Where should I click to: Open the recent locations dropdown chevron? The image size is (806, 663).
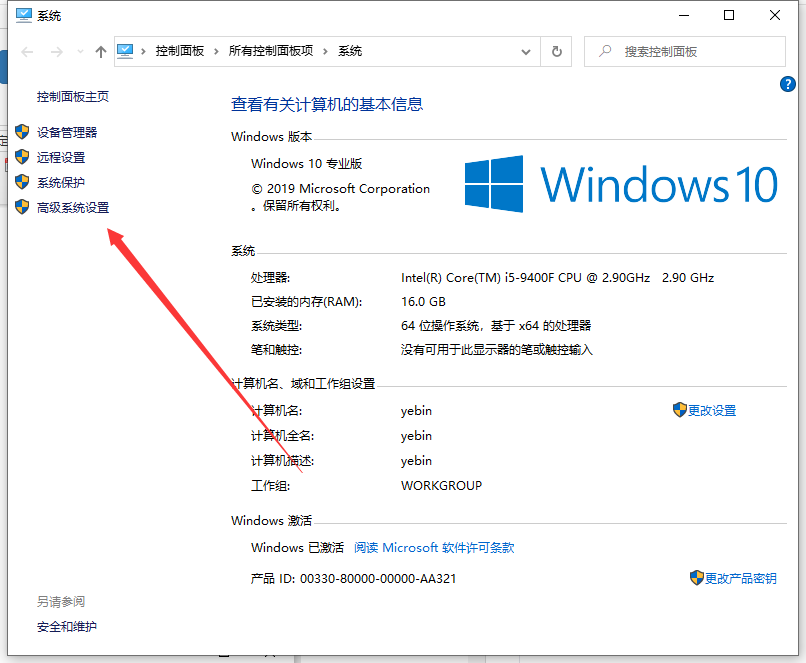(x=79, y=52)
